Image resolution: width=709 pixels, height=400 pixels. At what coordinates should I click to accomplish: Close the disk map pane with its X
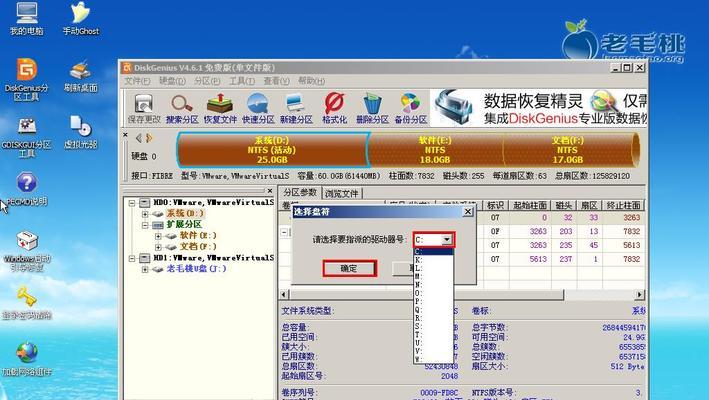pyautogui.click(x=126, y=135)
